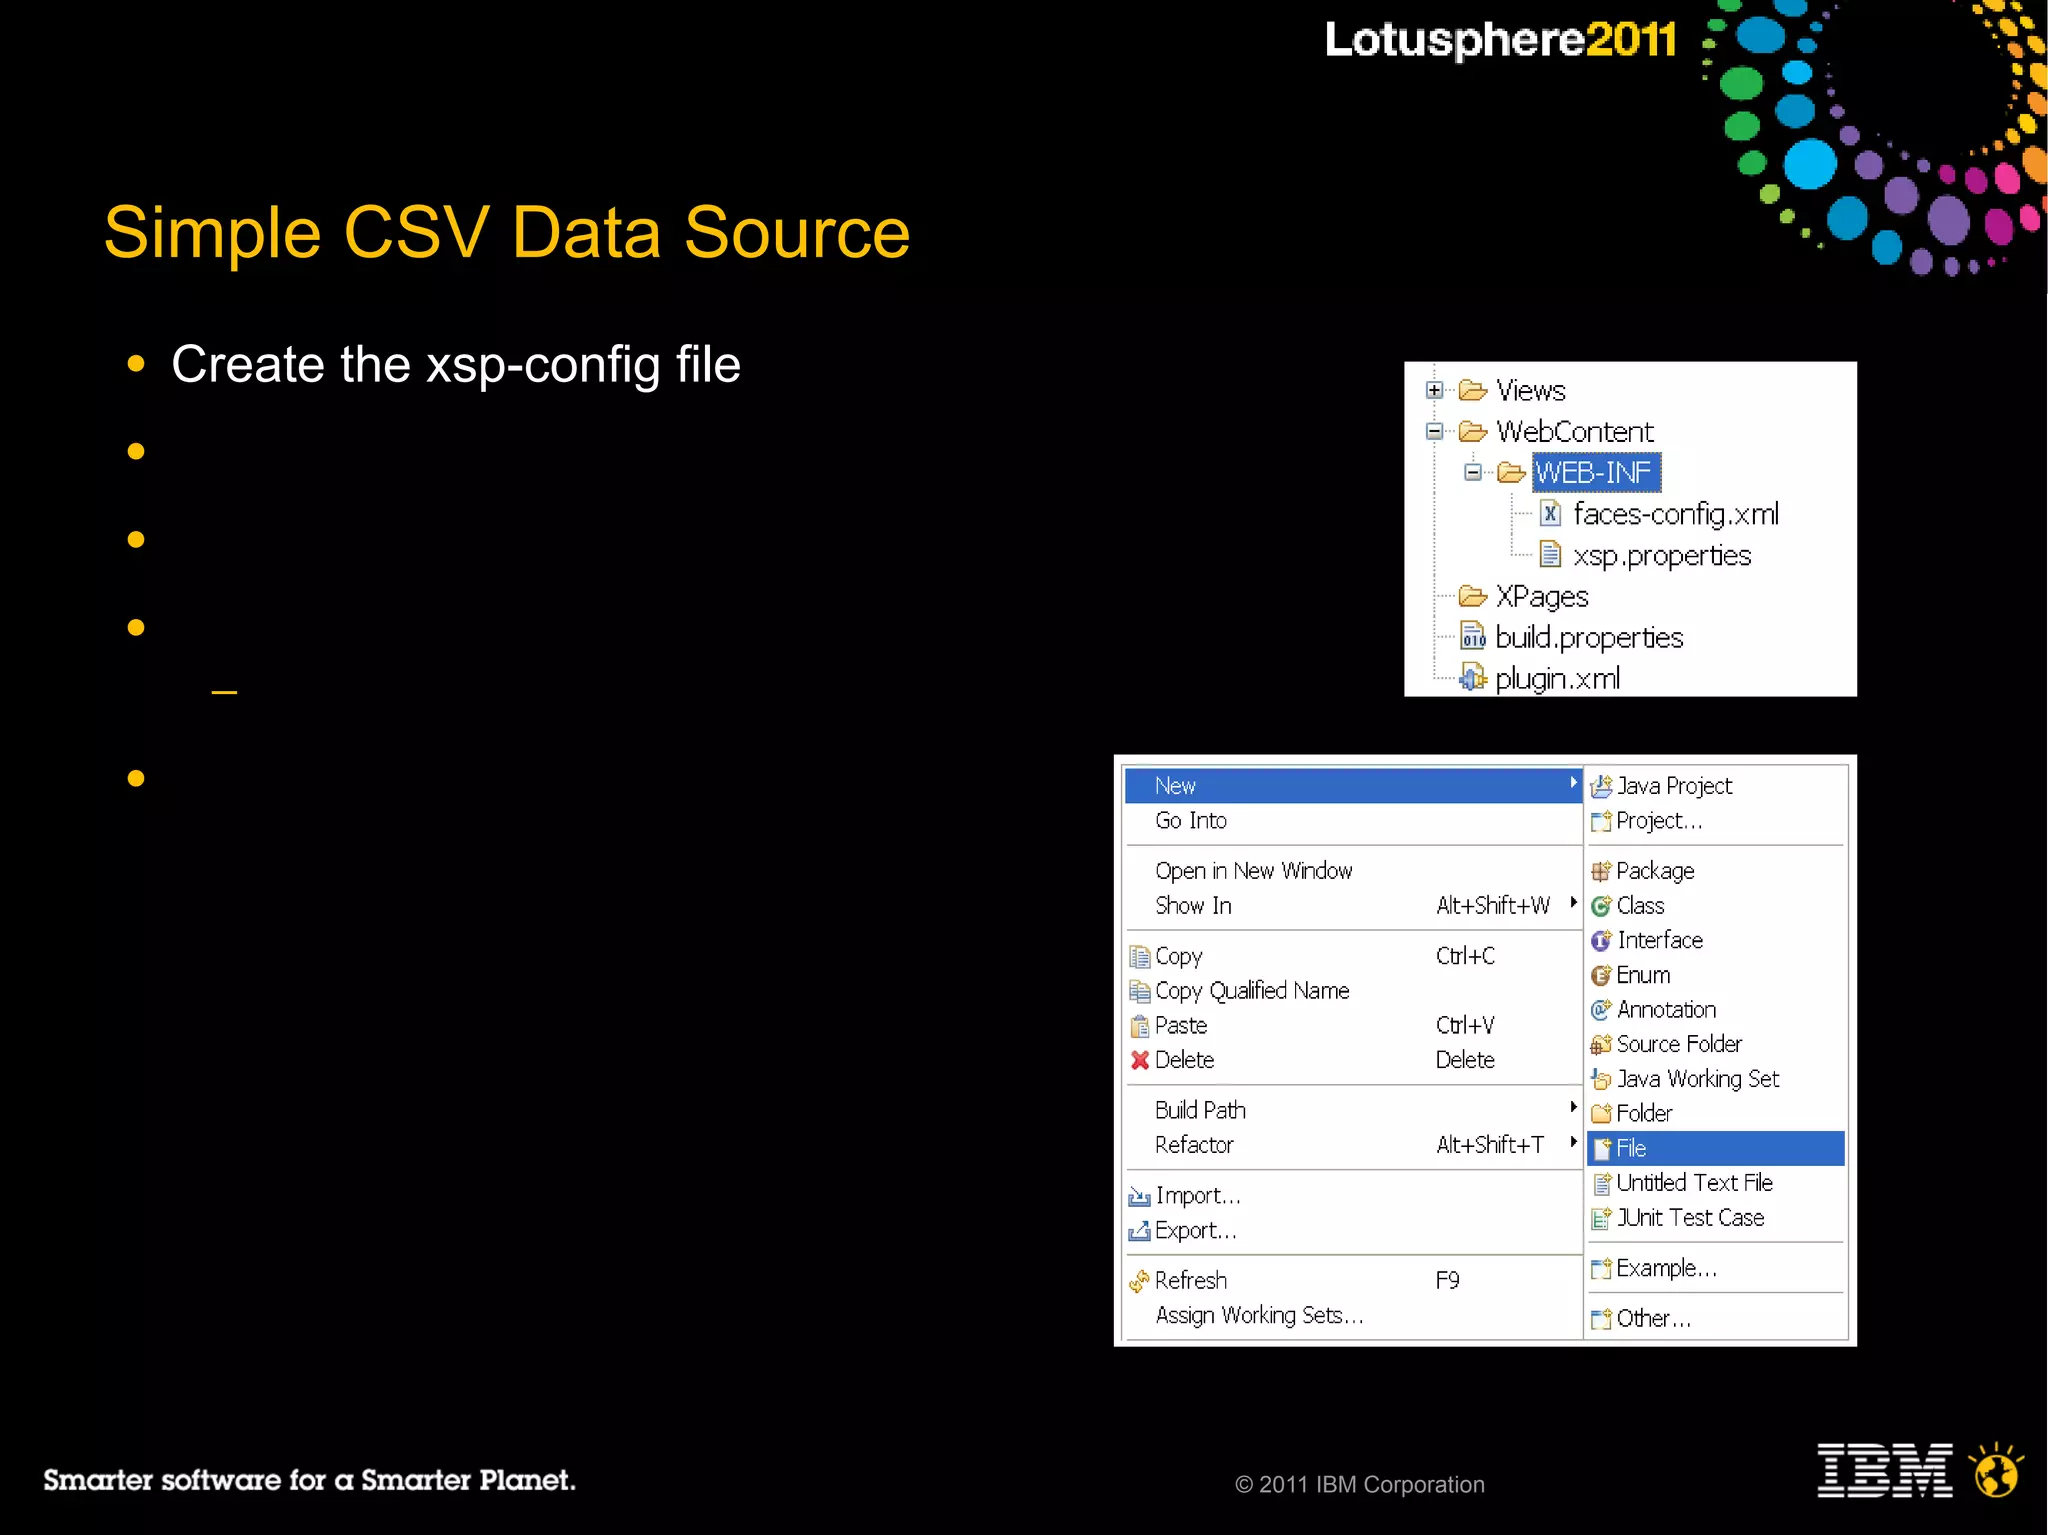Select Other... in New submenu

[x=1716, y=1319]
